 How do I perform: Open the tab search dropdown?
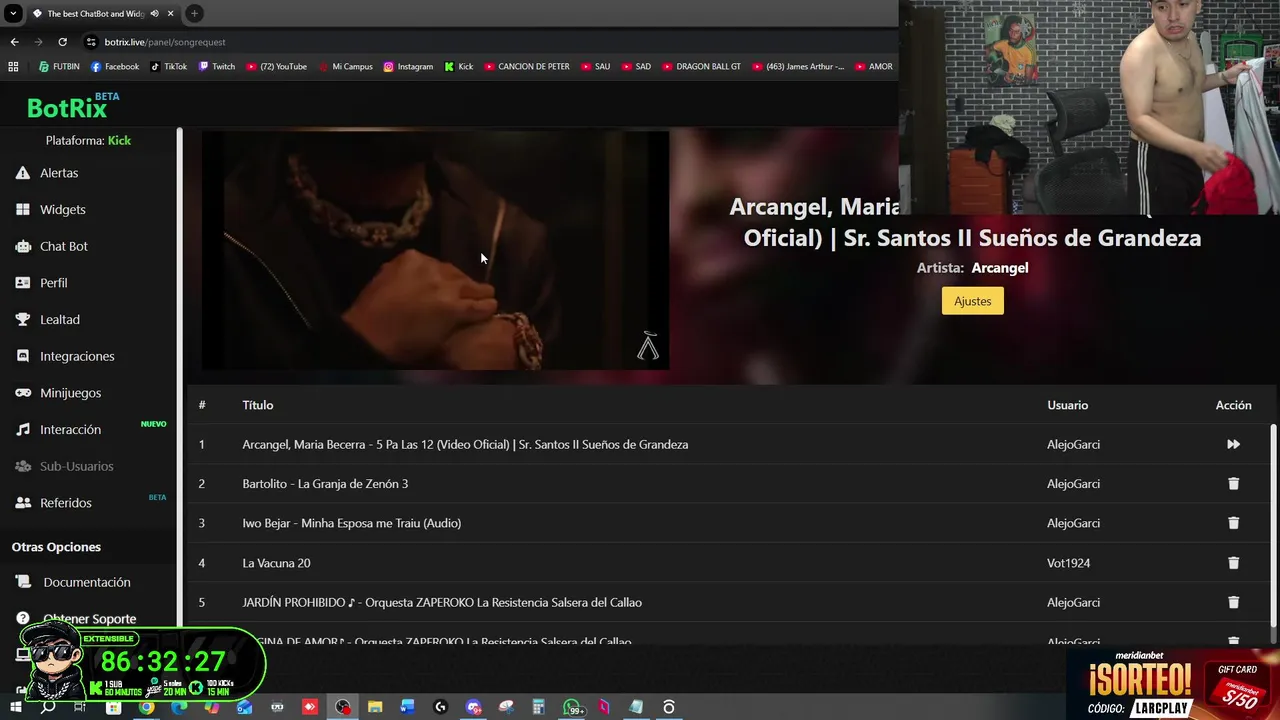(x=13, y=14)
